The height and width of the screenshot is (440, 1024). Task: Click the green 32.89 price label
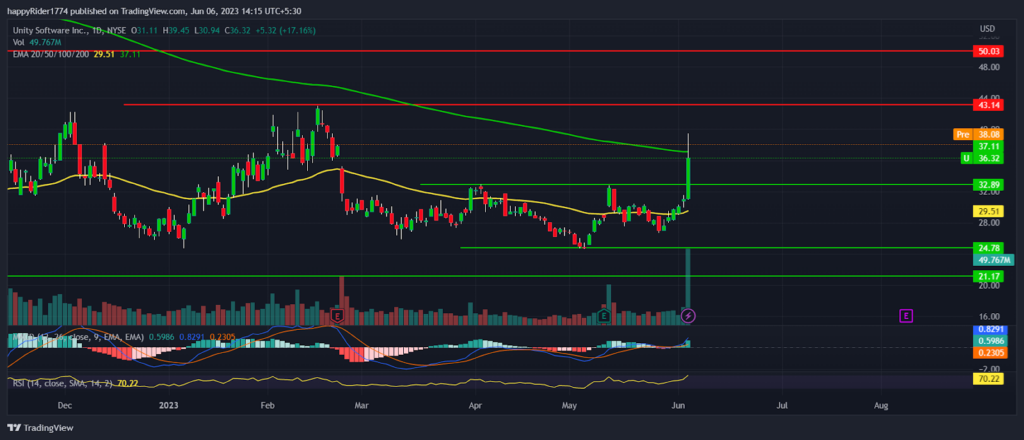point(988,185)
